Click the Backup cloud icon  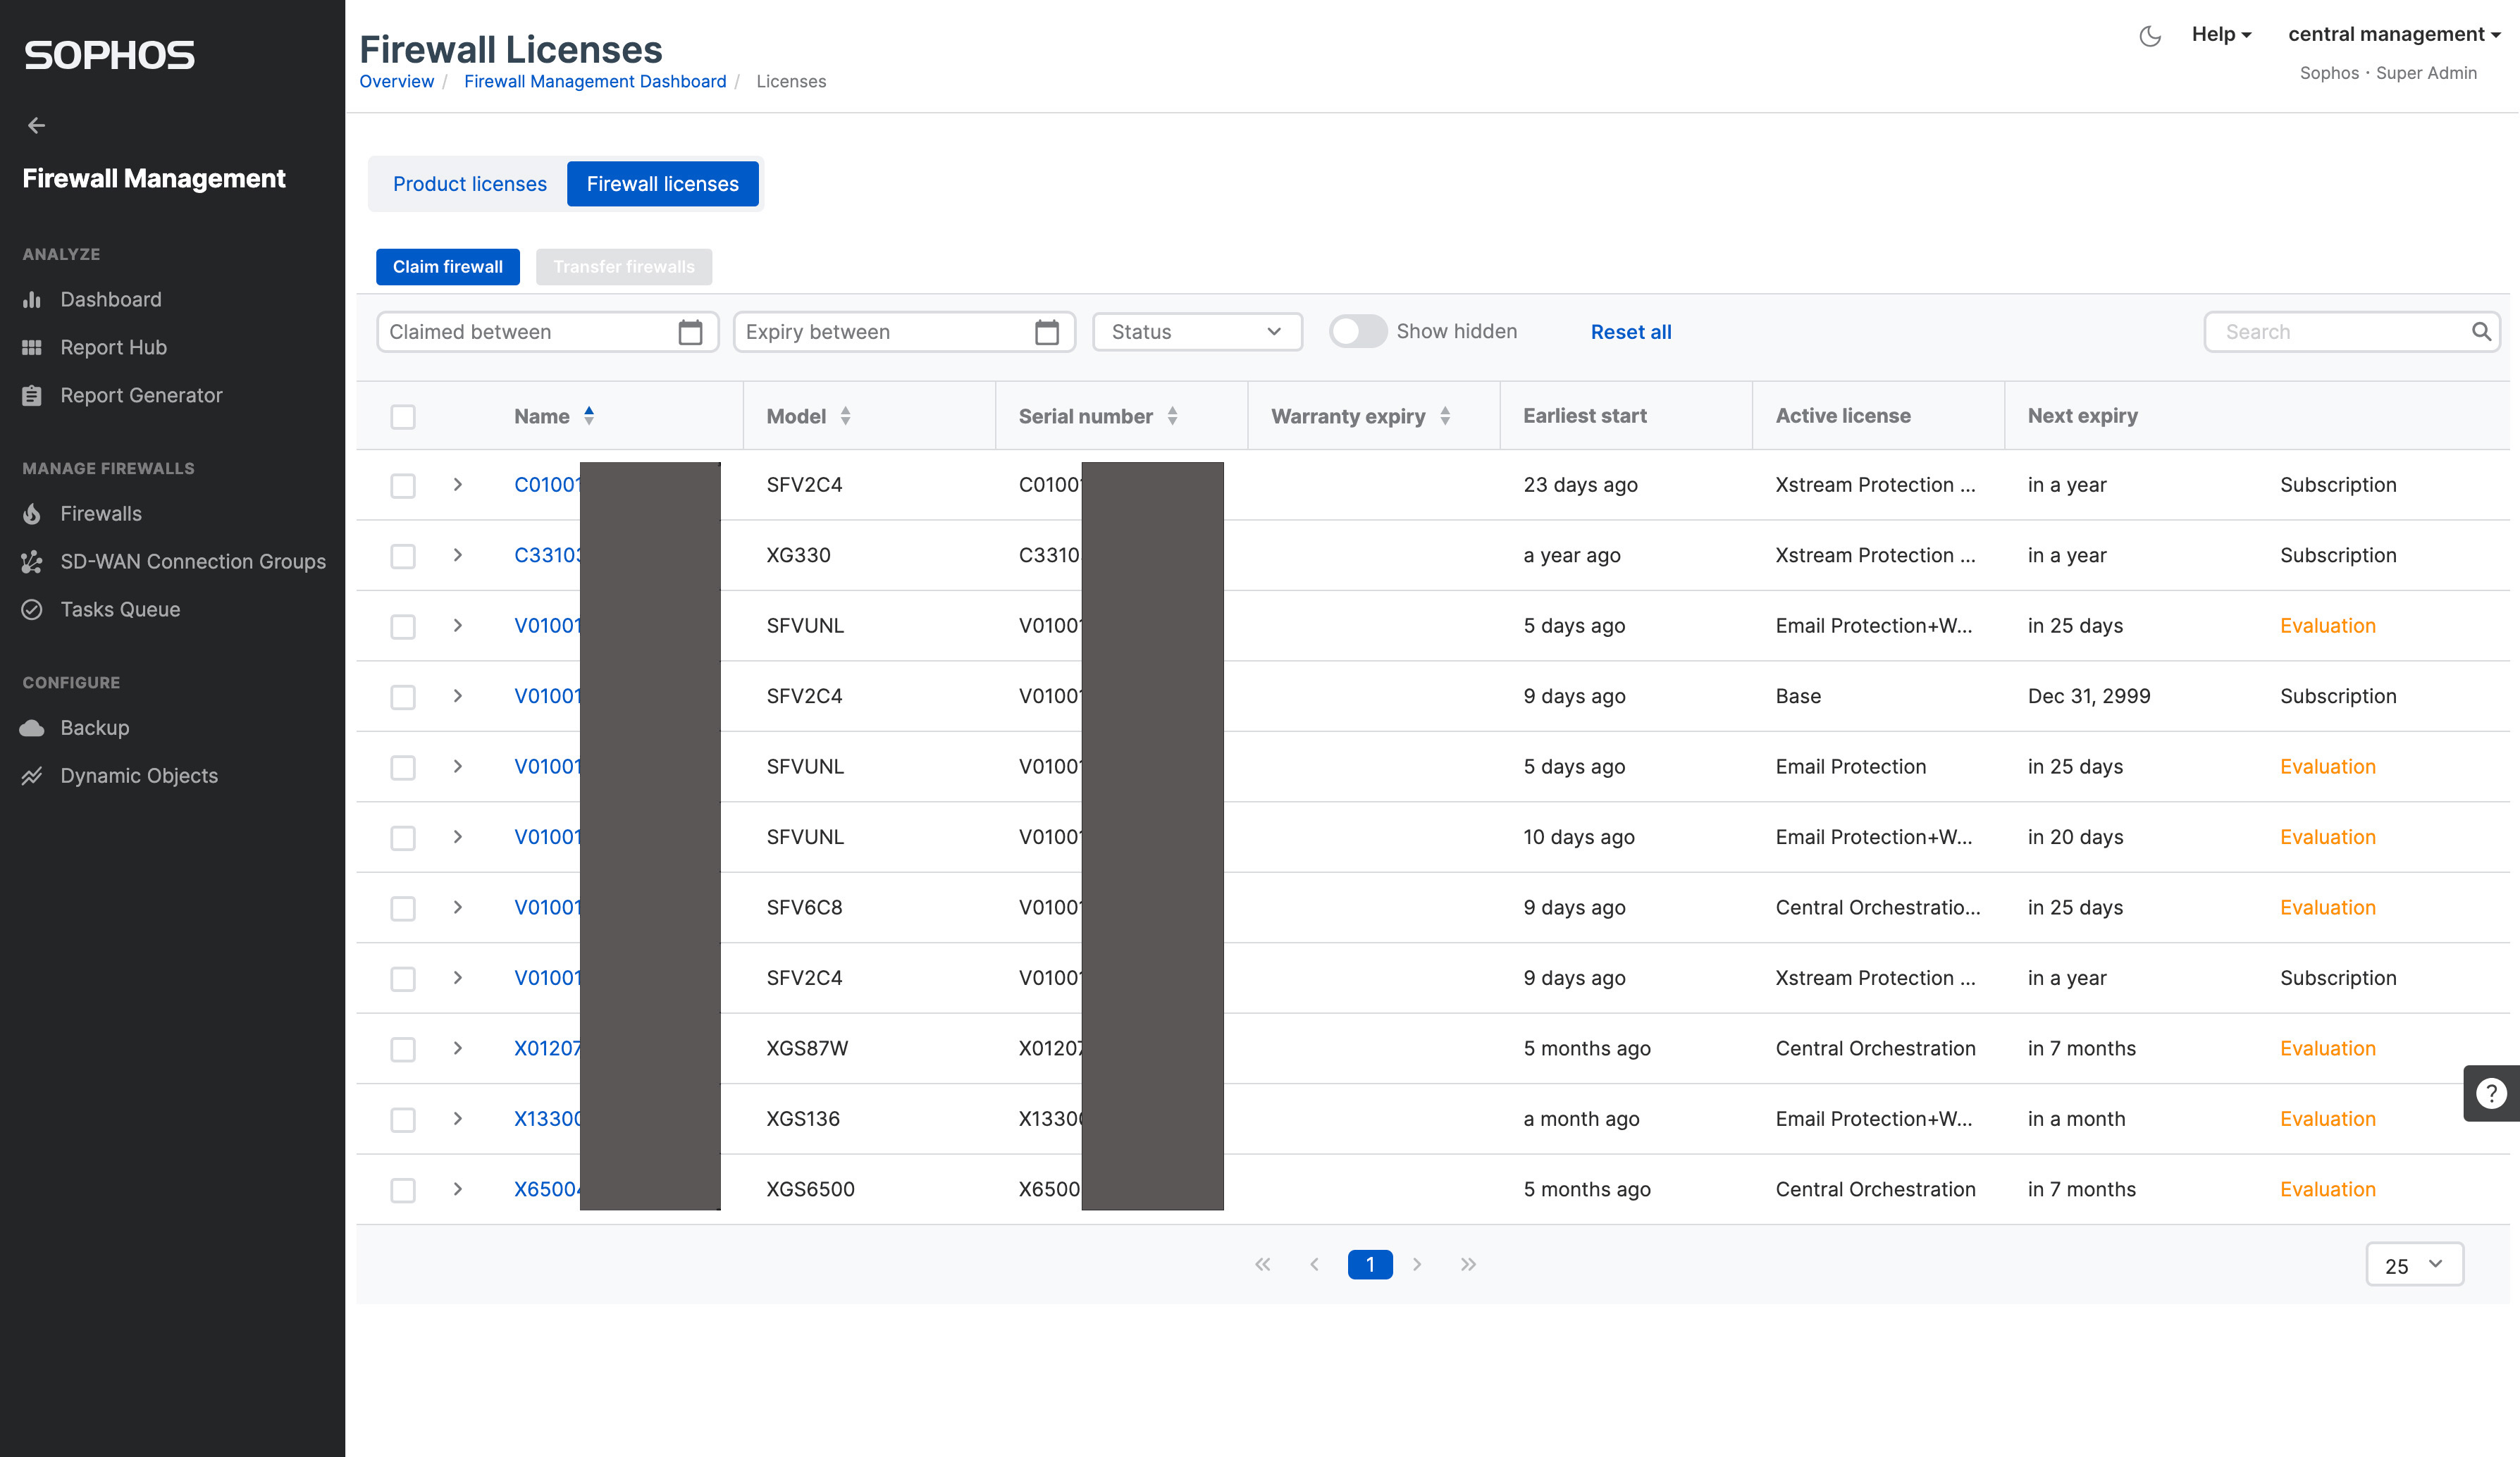[32, 728]
